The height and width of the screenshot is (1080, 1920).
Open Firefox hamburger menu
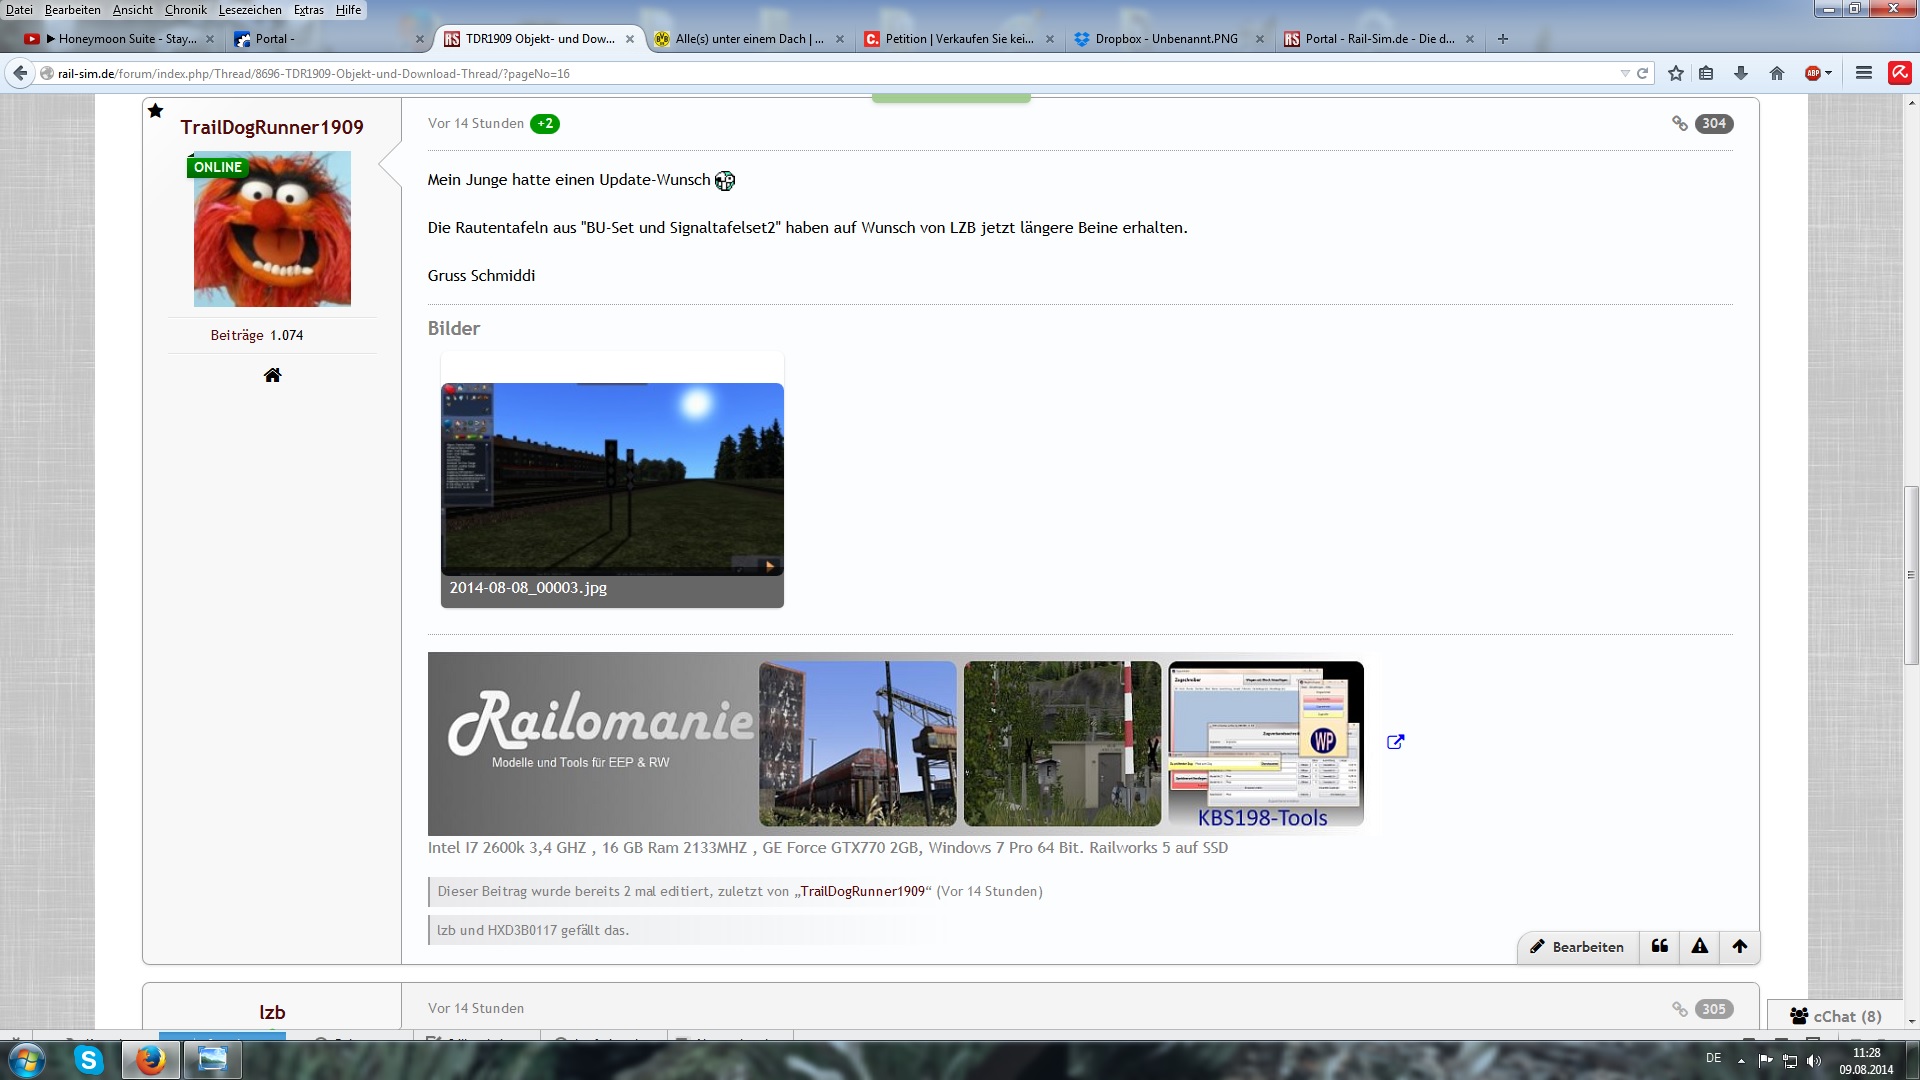pos(1864,73)
